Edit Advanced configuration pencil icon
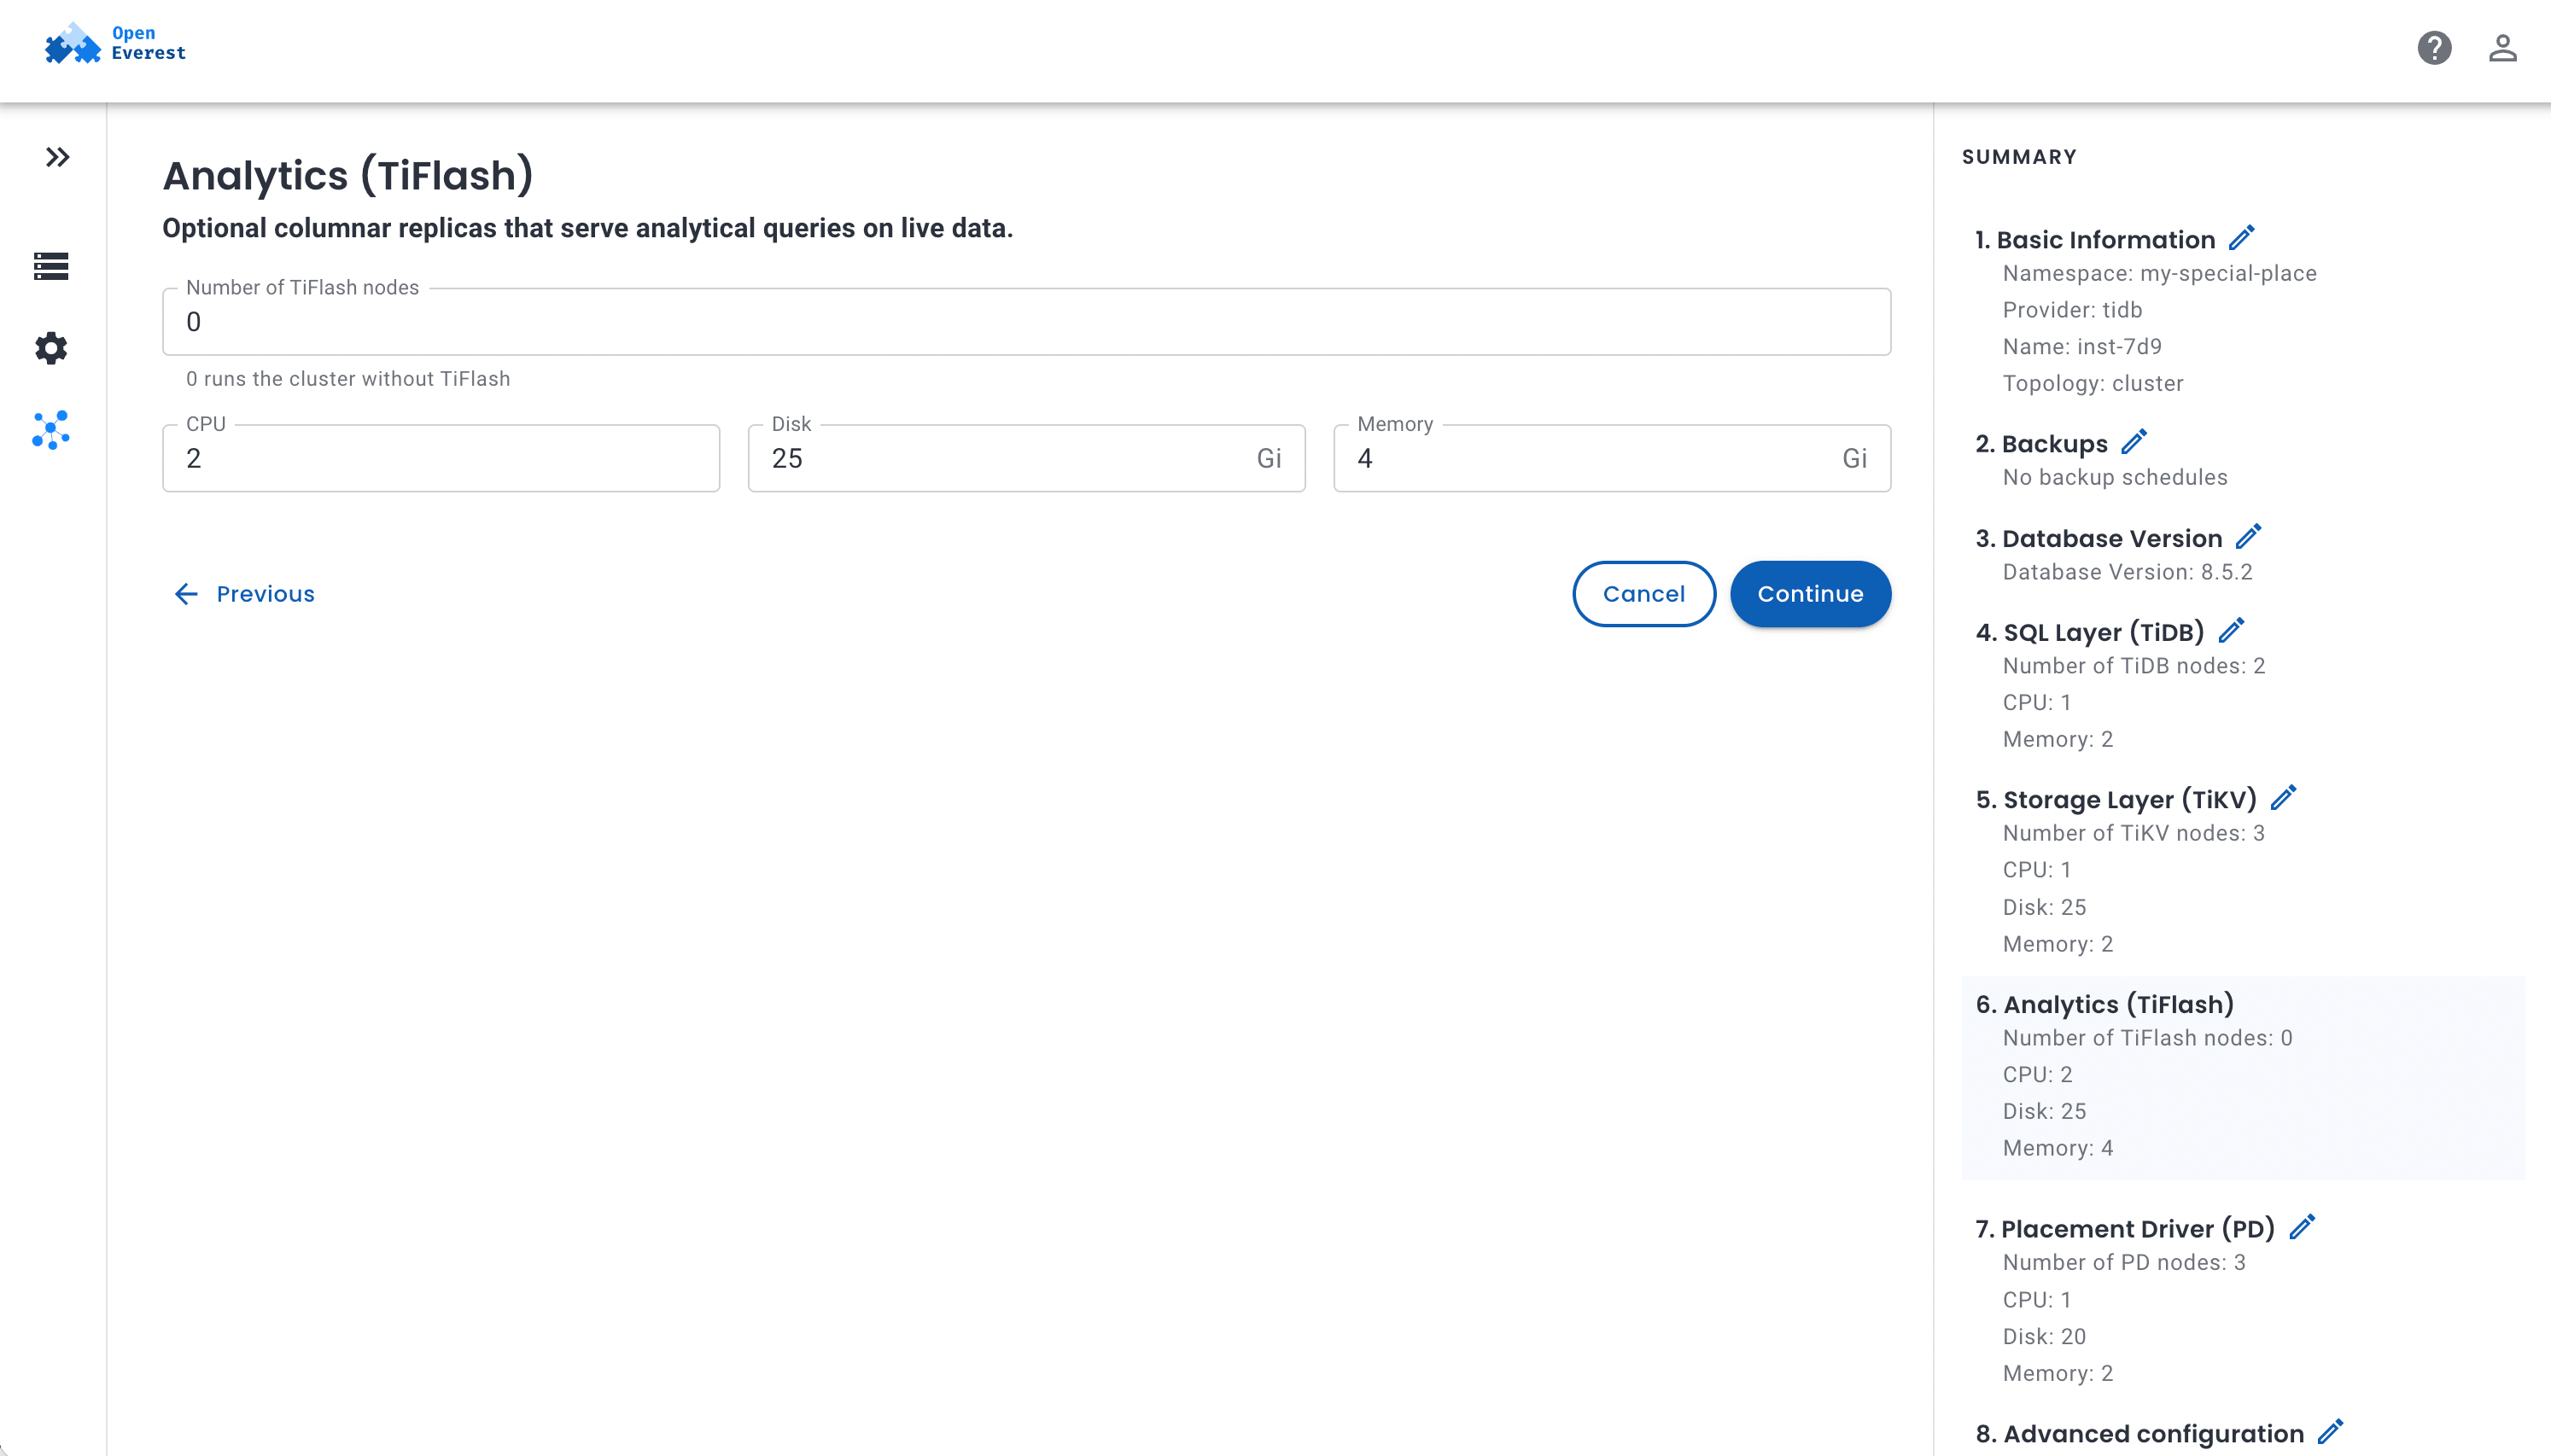 2330,1432
